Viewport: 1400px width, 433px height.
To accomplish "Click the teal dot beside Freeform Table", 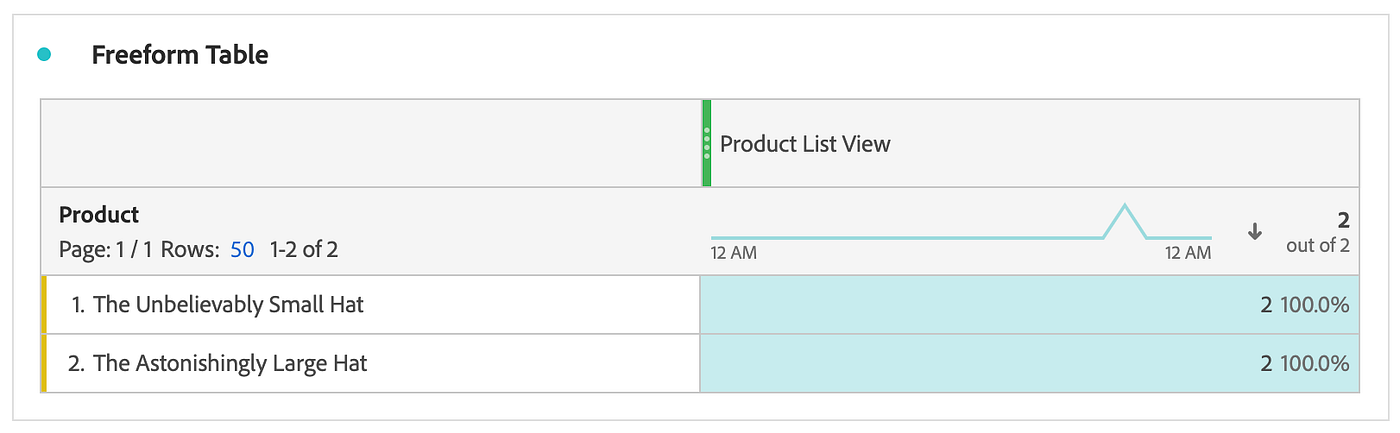I will click(x=43, y=55).
